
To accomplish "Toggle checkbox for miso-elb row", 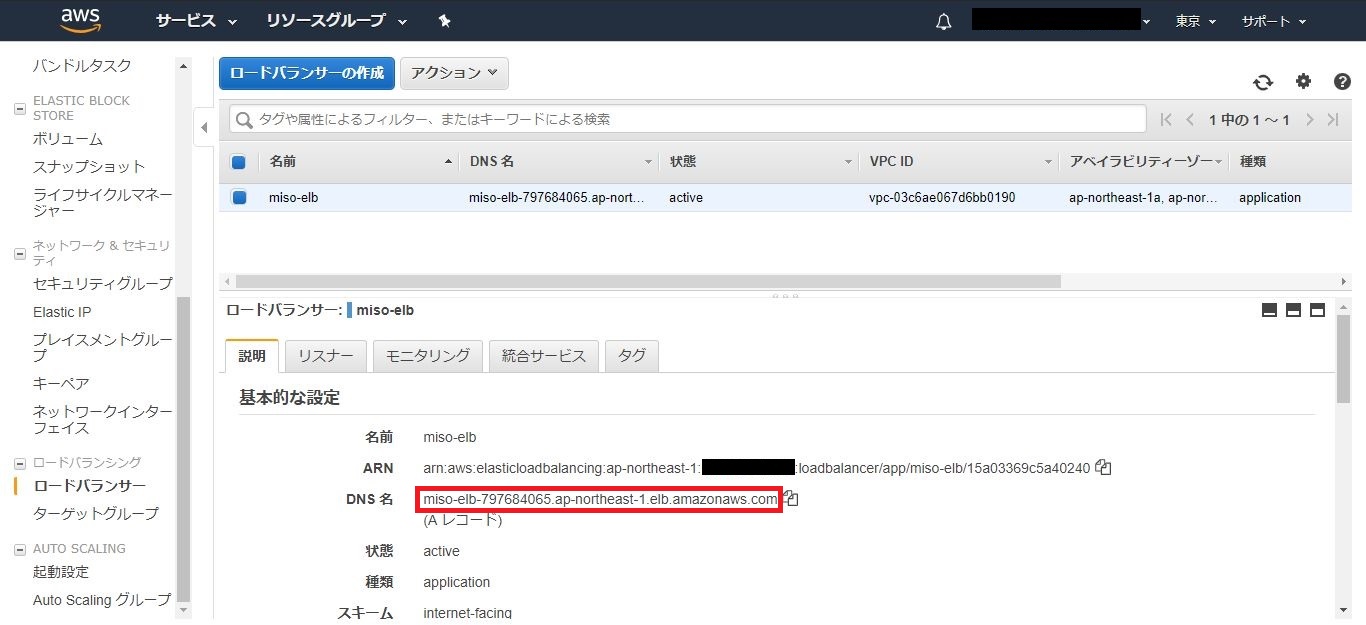I will pyautogui.click(x=239, y=198).
